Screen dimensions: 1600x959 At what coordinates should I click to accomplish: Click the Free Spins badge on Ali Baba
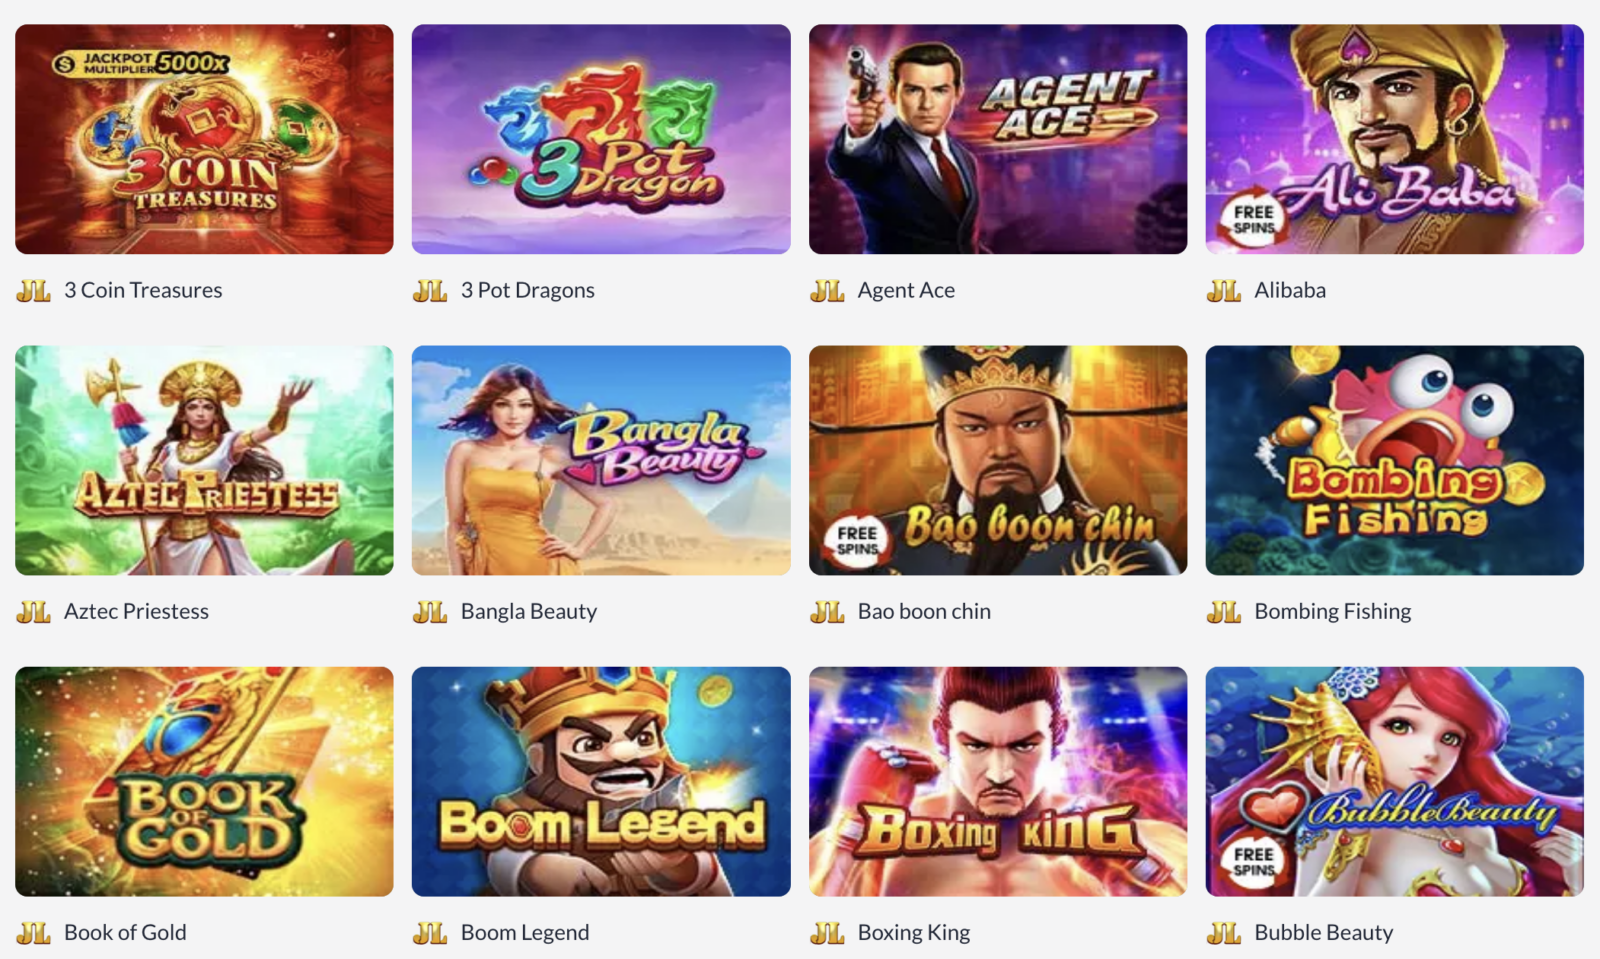click(x=1252, y=219)
